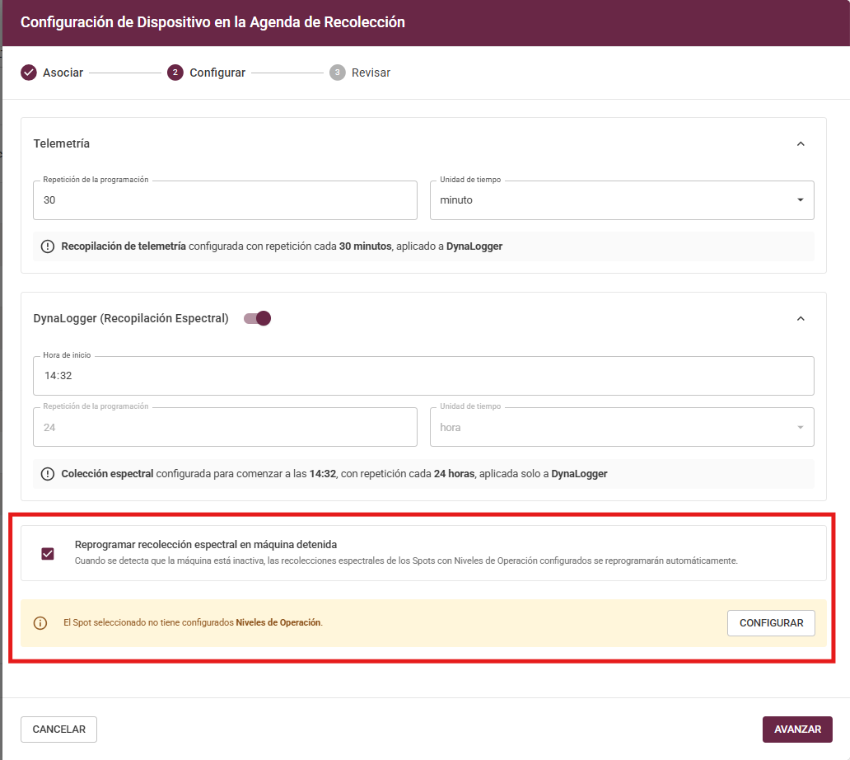This screenshot has height=760, width=850.
Task: Click the step 3 Revisar circle icon
Action: click(337, 73)
